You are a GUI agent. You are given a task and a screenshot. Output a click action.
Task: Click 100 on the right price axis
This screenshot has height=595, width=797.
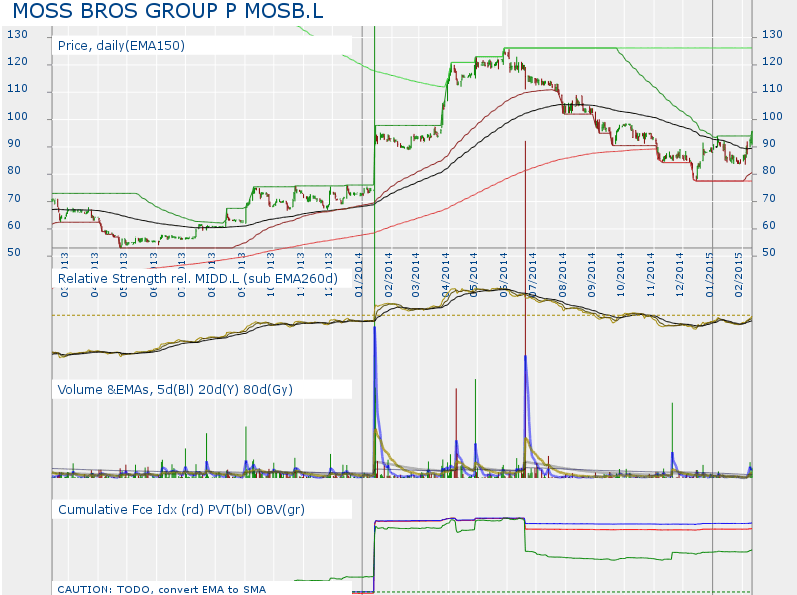pos(772,116)
